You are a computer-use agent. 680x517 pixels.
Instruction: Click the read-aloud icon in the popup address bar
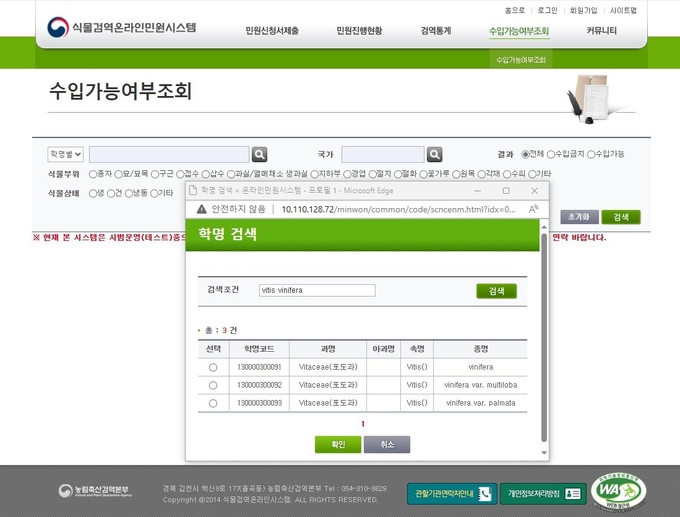533,209
